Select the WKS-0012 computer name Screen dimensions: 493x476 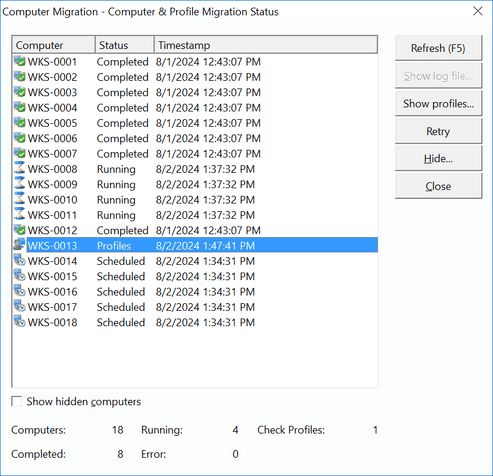coord(52,230)
